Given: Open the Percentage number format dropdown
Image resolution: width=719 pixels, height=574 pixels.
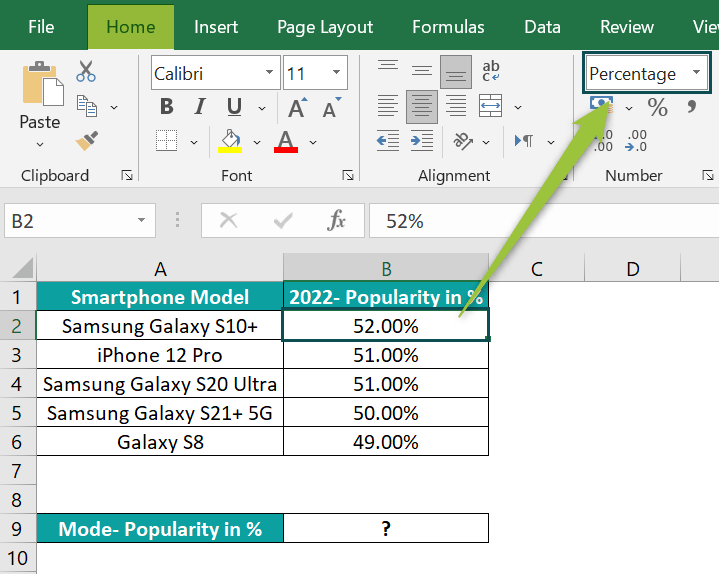Looking at the screenshot, I should point(697,72).
